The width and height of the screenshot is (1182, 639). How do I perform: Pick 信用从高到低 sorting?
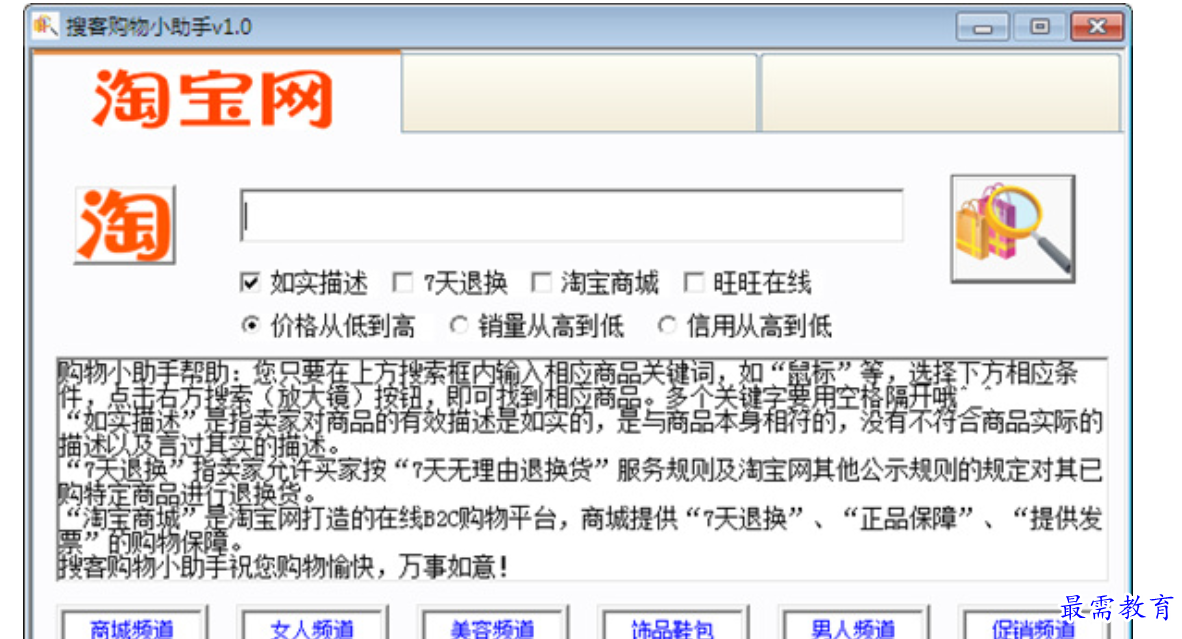tap(666, 326)
